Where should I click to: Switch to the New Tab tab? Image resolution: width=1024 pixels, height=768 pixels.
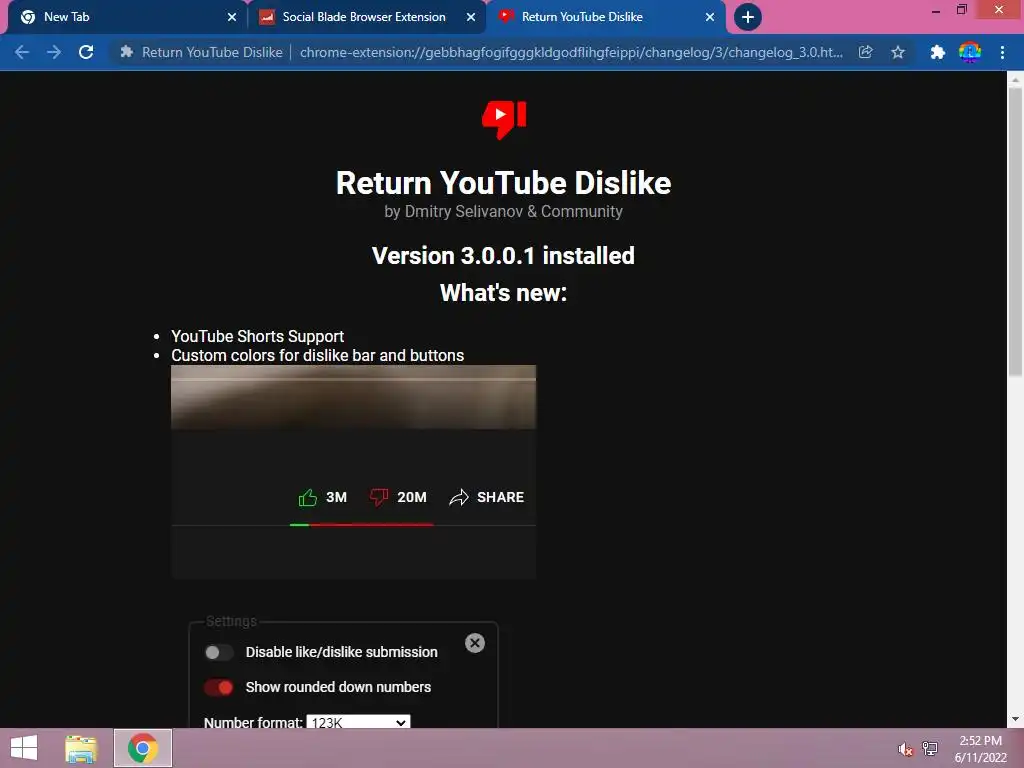pos(126,17)
